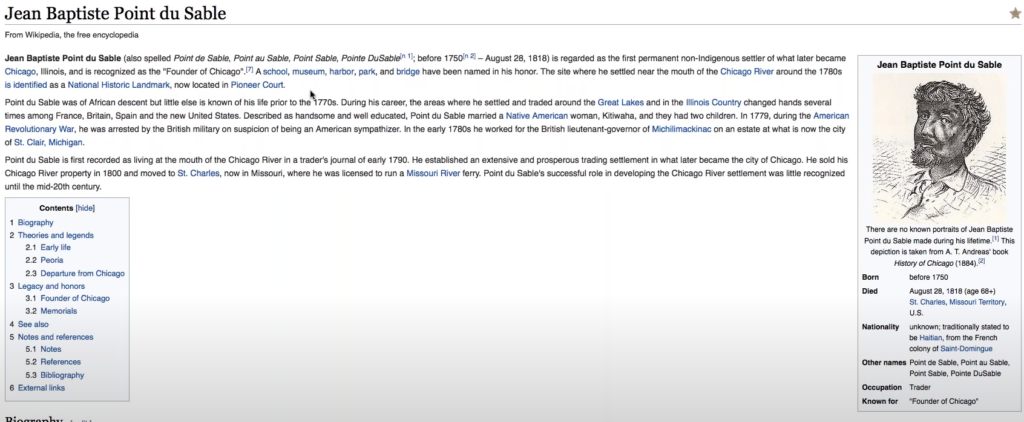The height and width of the screenshot is (422, 1024).
Task: Navigate to Founder of Chicago subsection
Action: pos(75,298)
